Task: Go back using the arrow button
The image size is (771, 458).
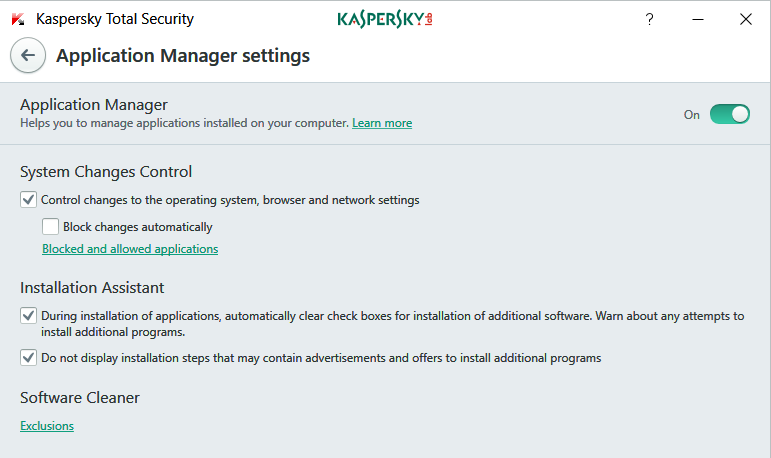Action: tap(28, 56)
